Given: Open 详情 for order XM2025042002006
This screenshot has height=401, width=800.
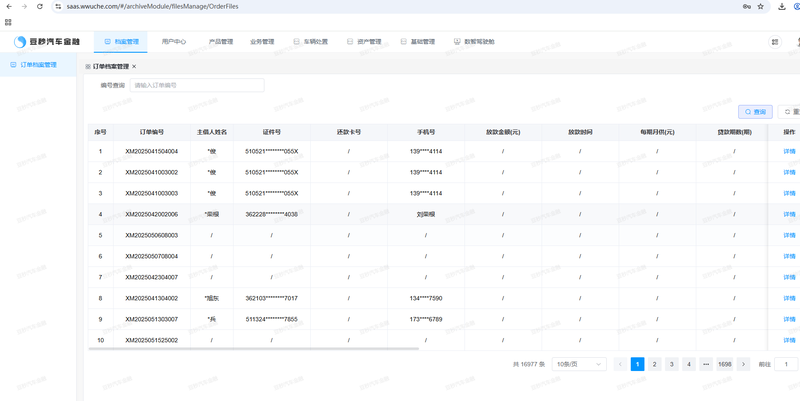Looking at the screenshot, I should (789, 214).
